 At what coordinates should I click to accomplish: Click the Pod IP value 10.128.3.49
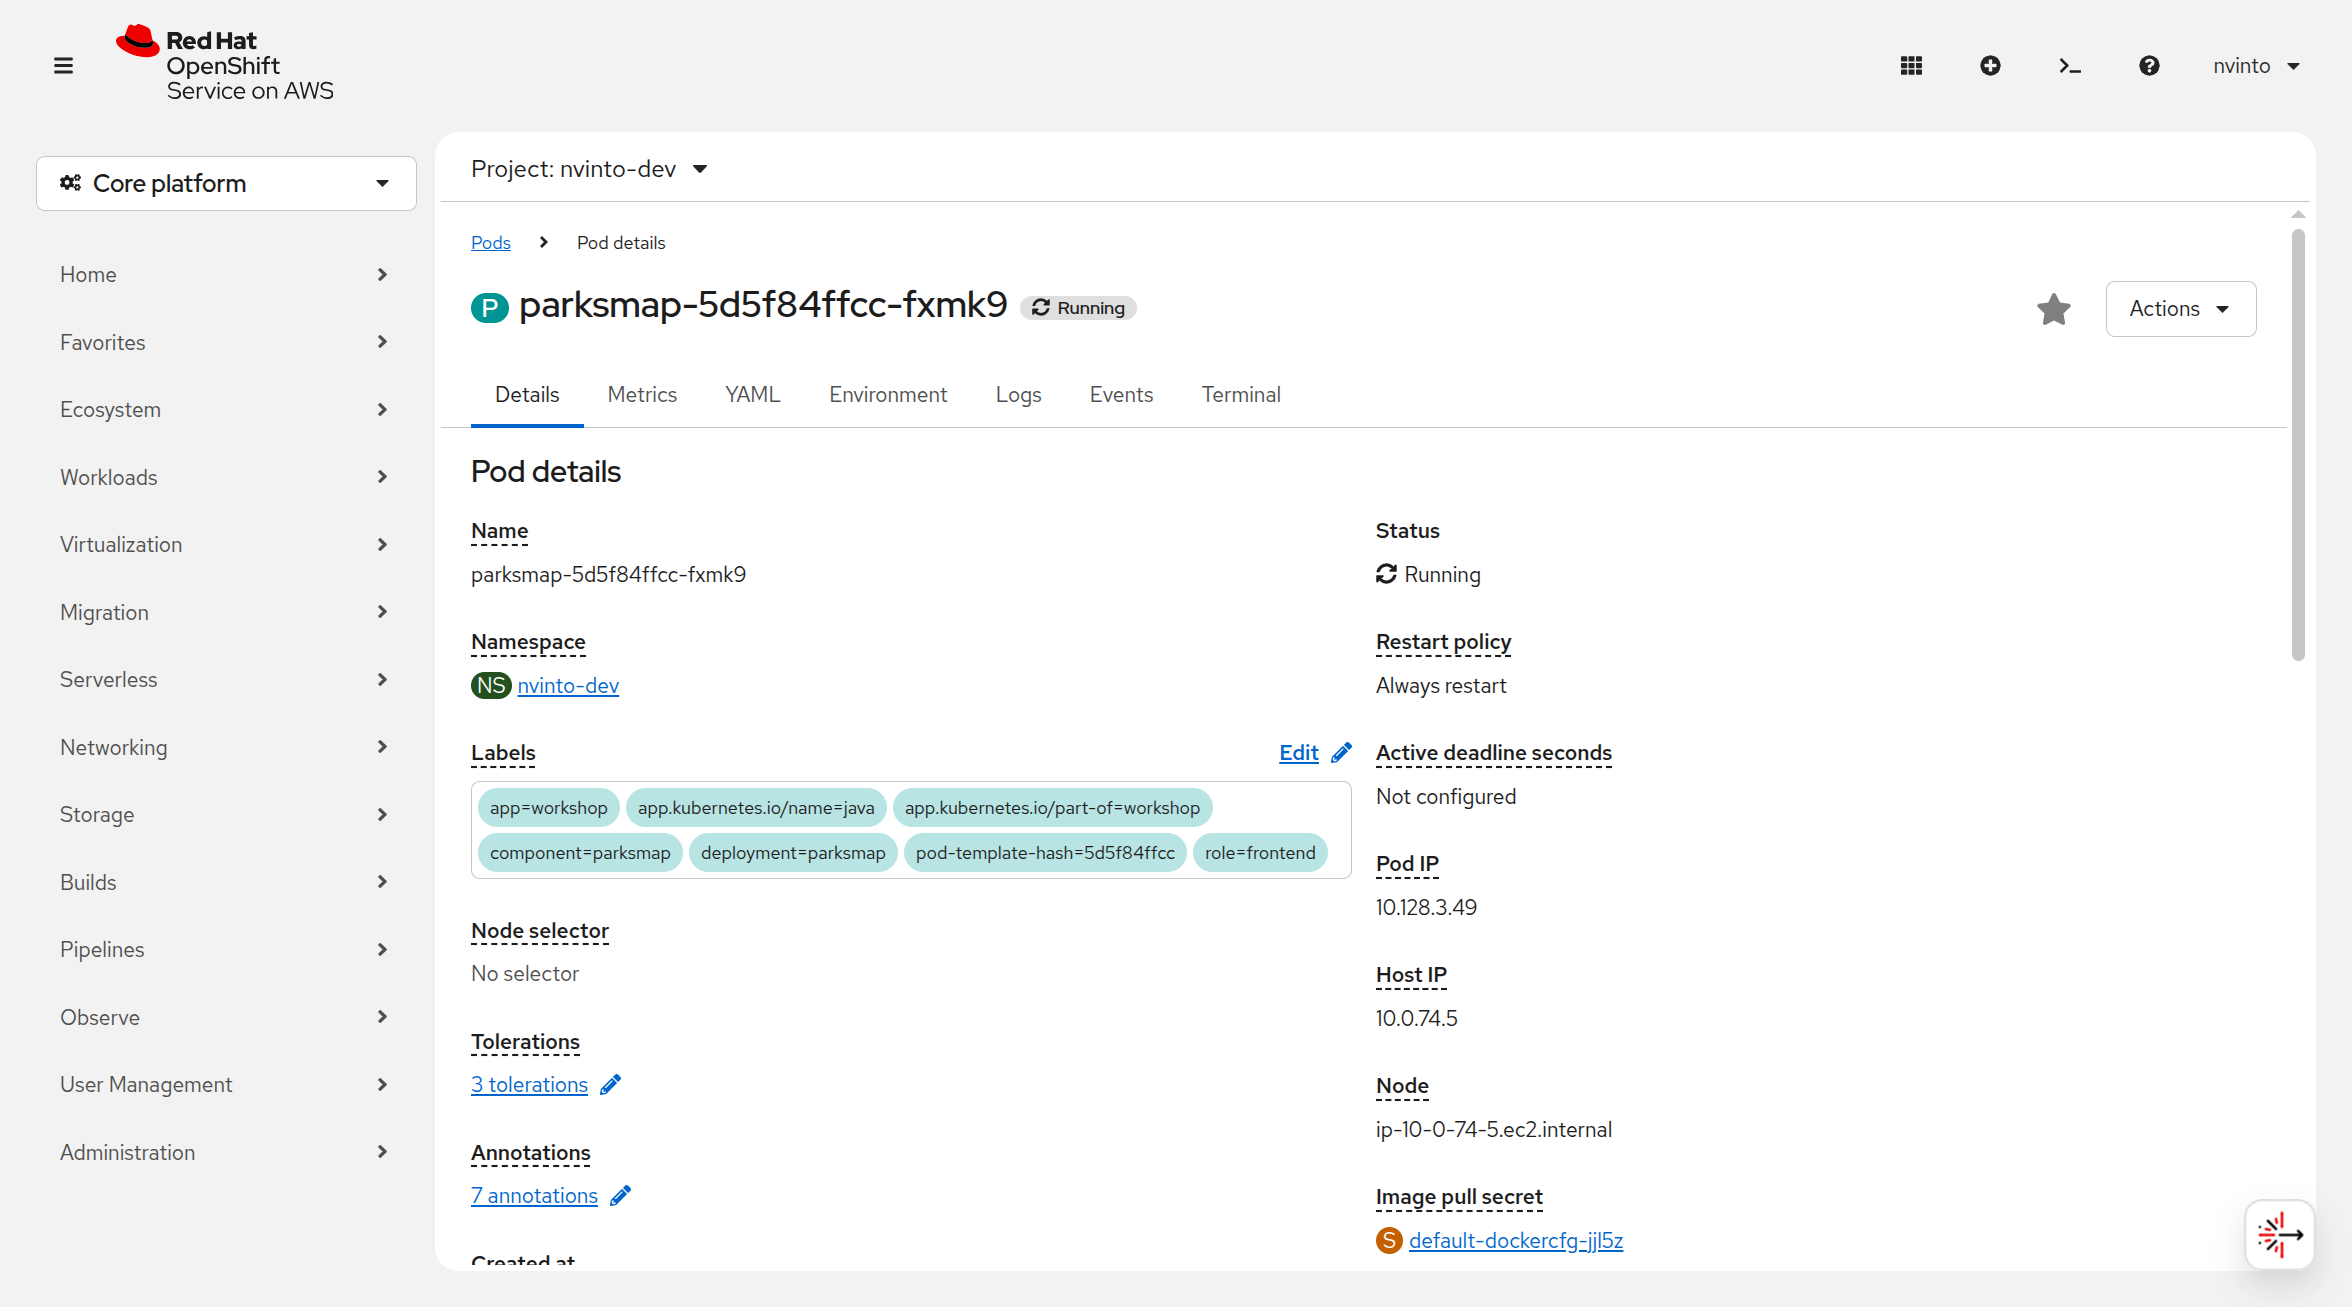(x=1426, y=908)
